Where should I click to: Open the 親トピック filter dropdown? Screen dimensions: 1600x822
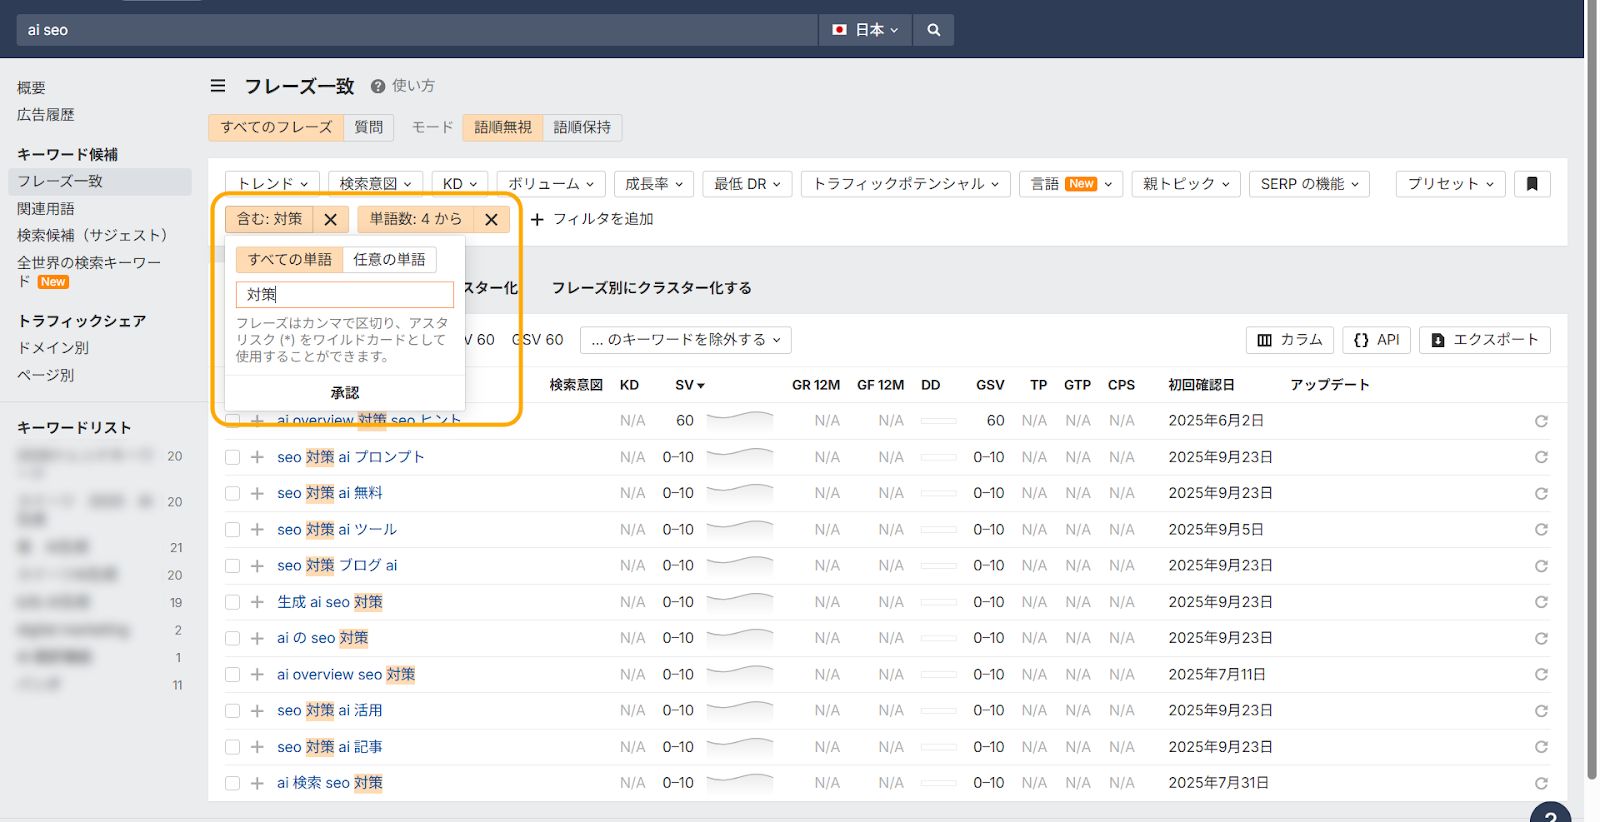(x=1186, y=184)
